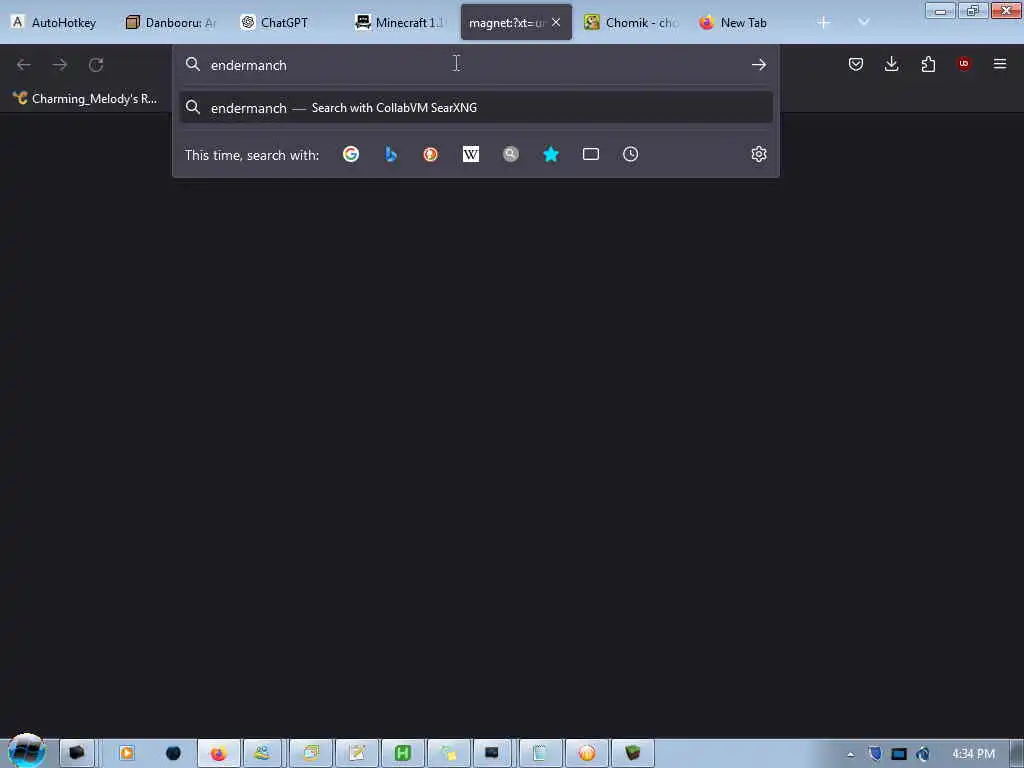Screen dimensions: 1024x768
Task: Open the Minecraft grass block taskbar icon
Action: (x=632, y=754)
